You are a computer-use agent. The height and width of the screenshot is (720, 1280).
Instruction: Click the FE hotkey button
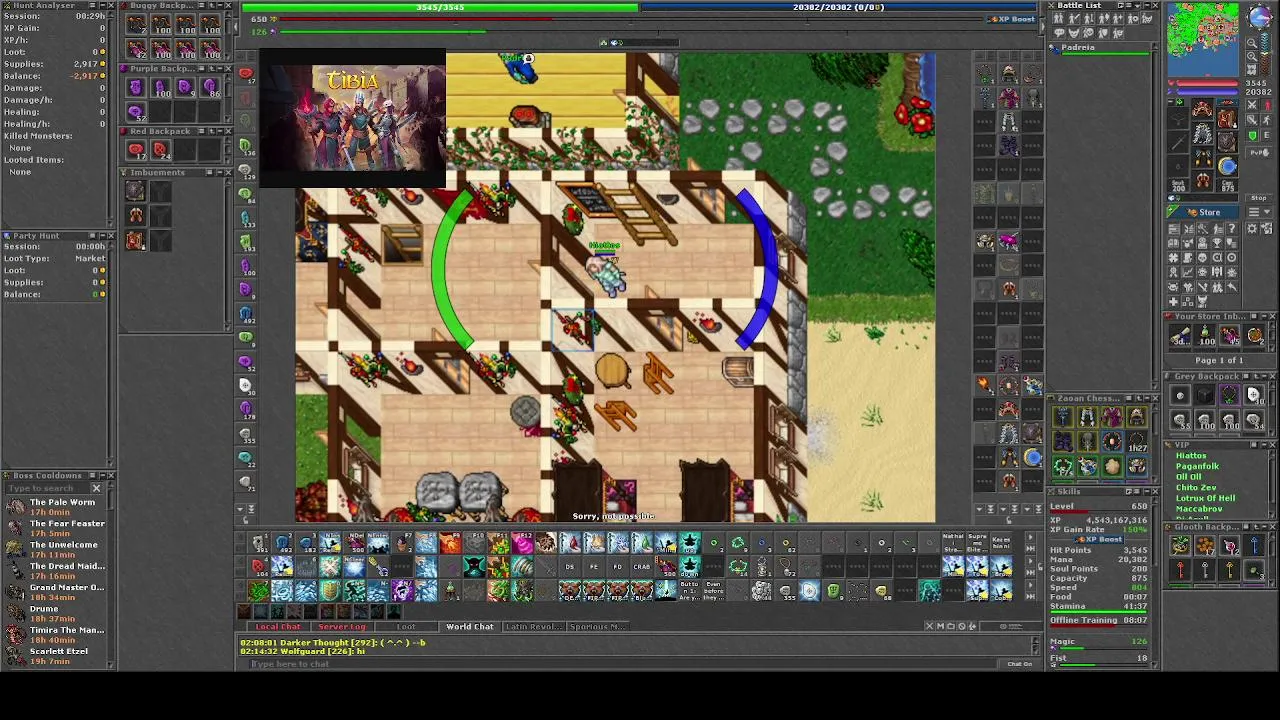(x=594, y=567)
